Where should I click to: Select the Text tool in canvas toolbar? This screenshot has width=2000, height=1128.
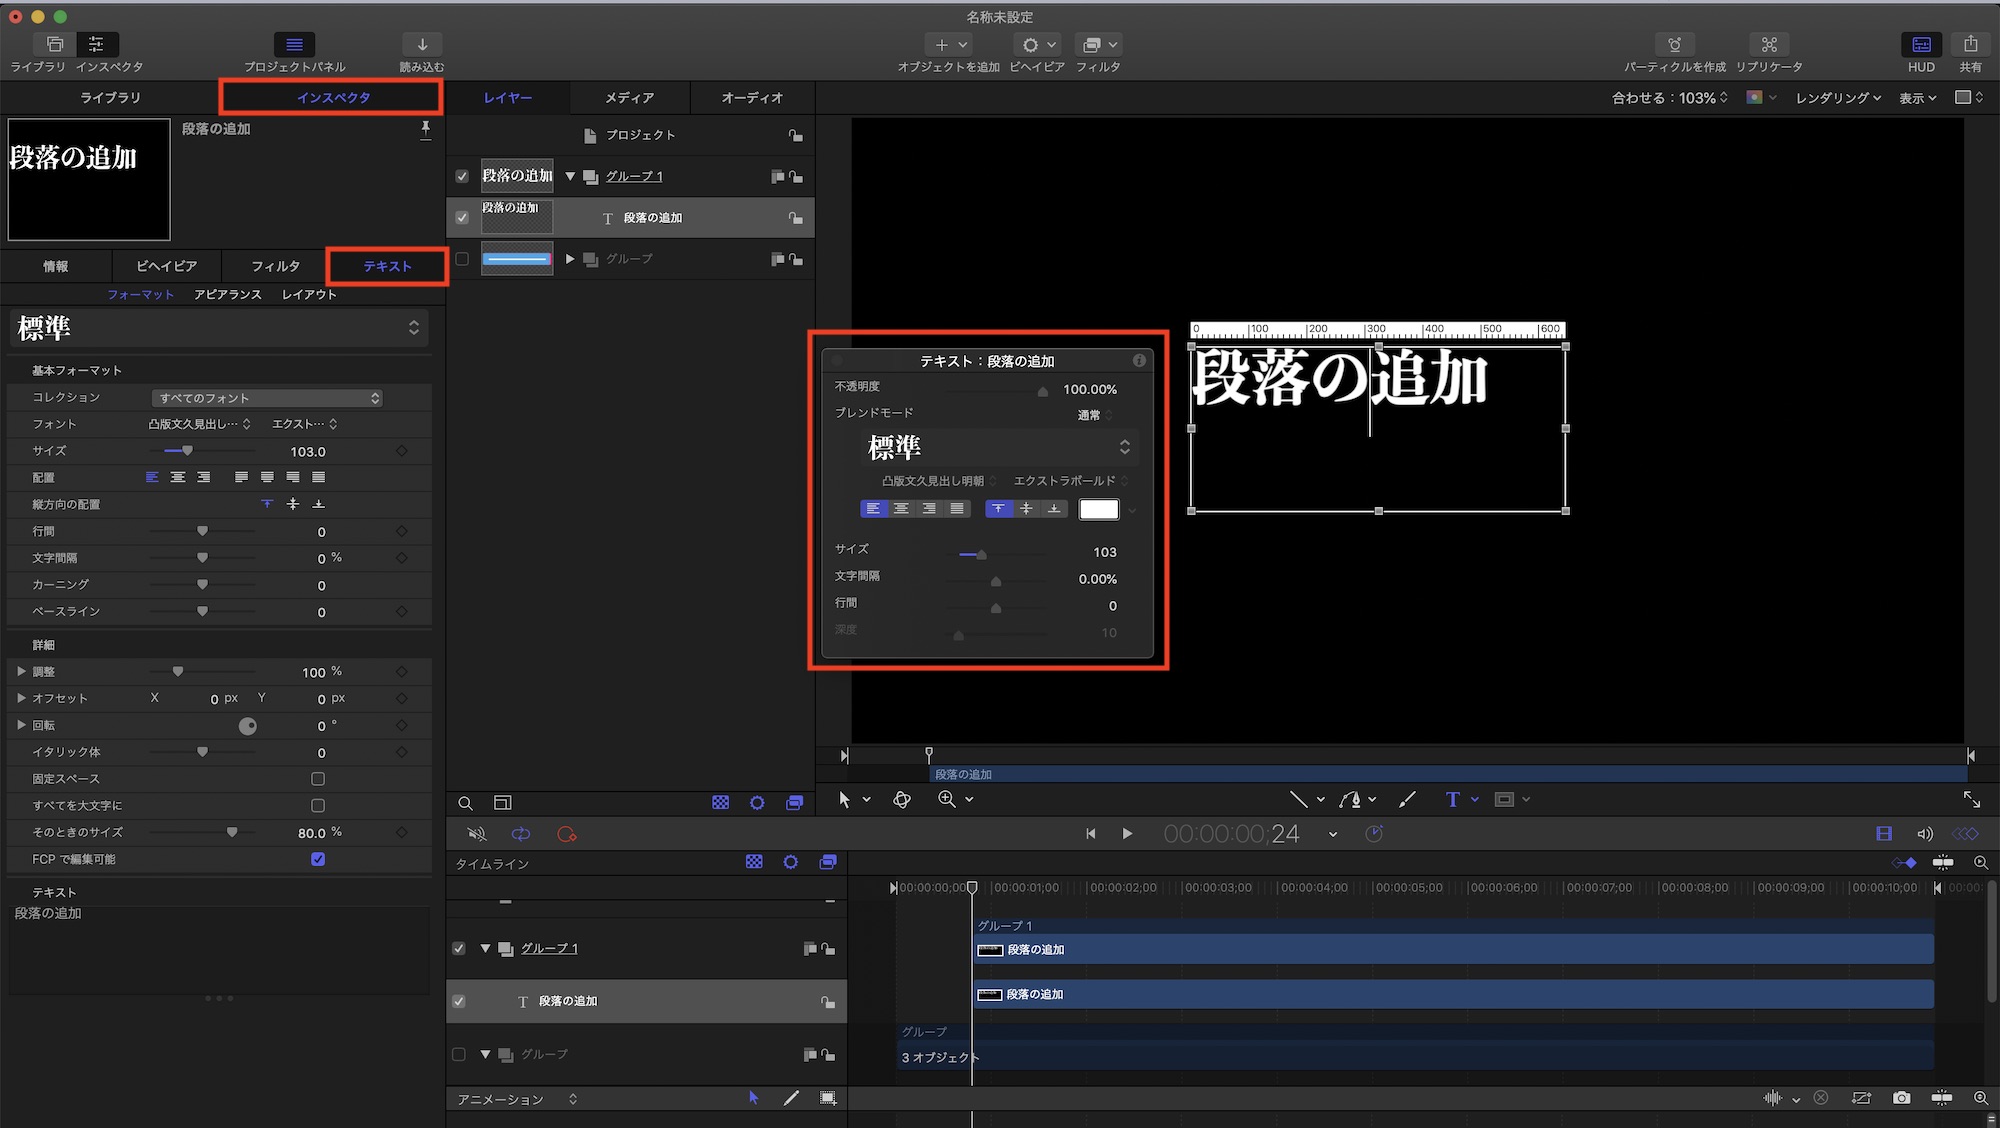coord(1452,799)
